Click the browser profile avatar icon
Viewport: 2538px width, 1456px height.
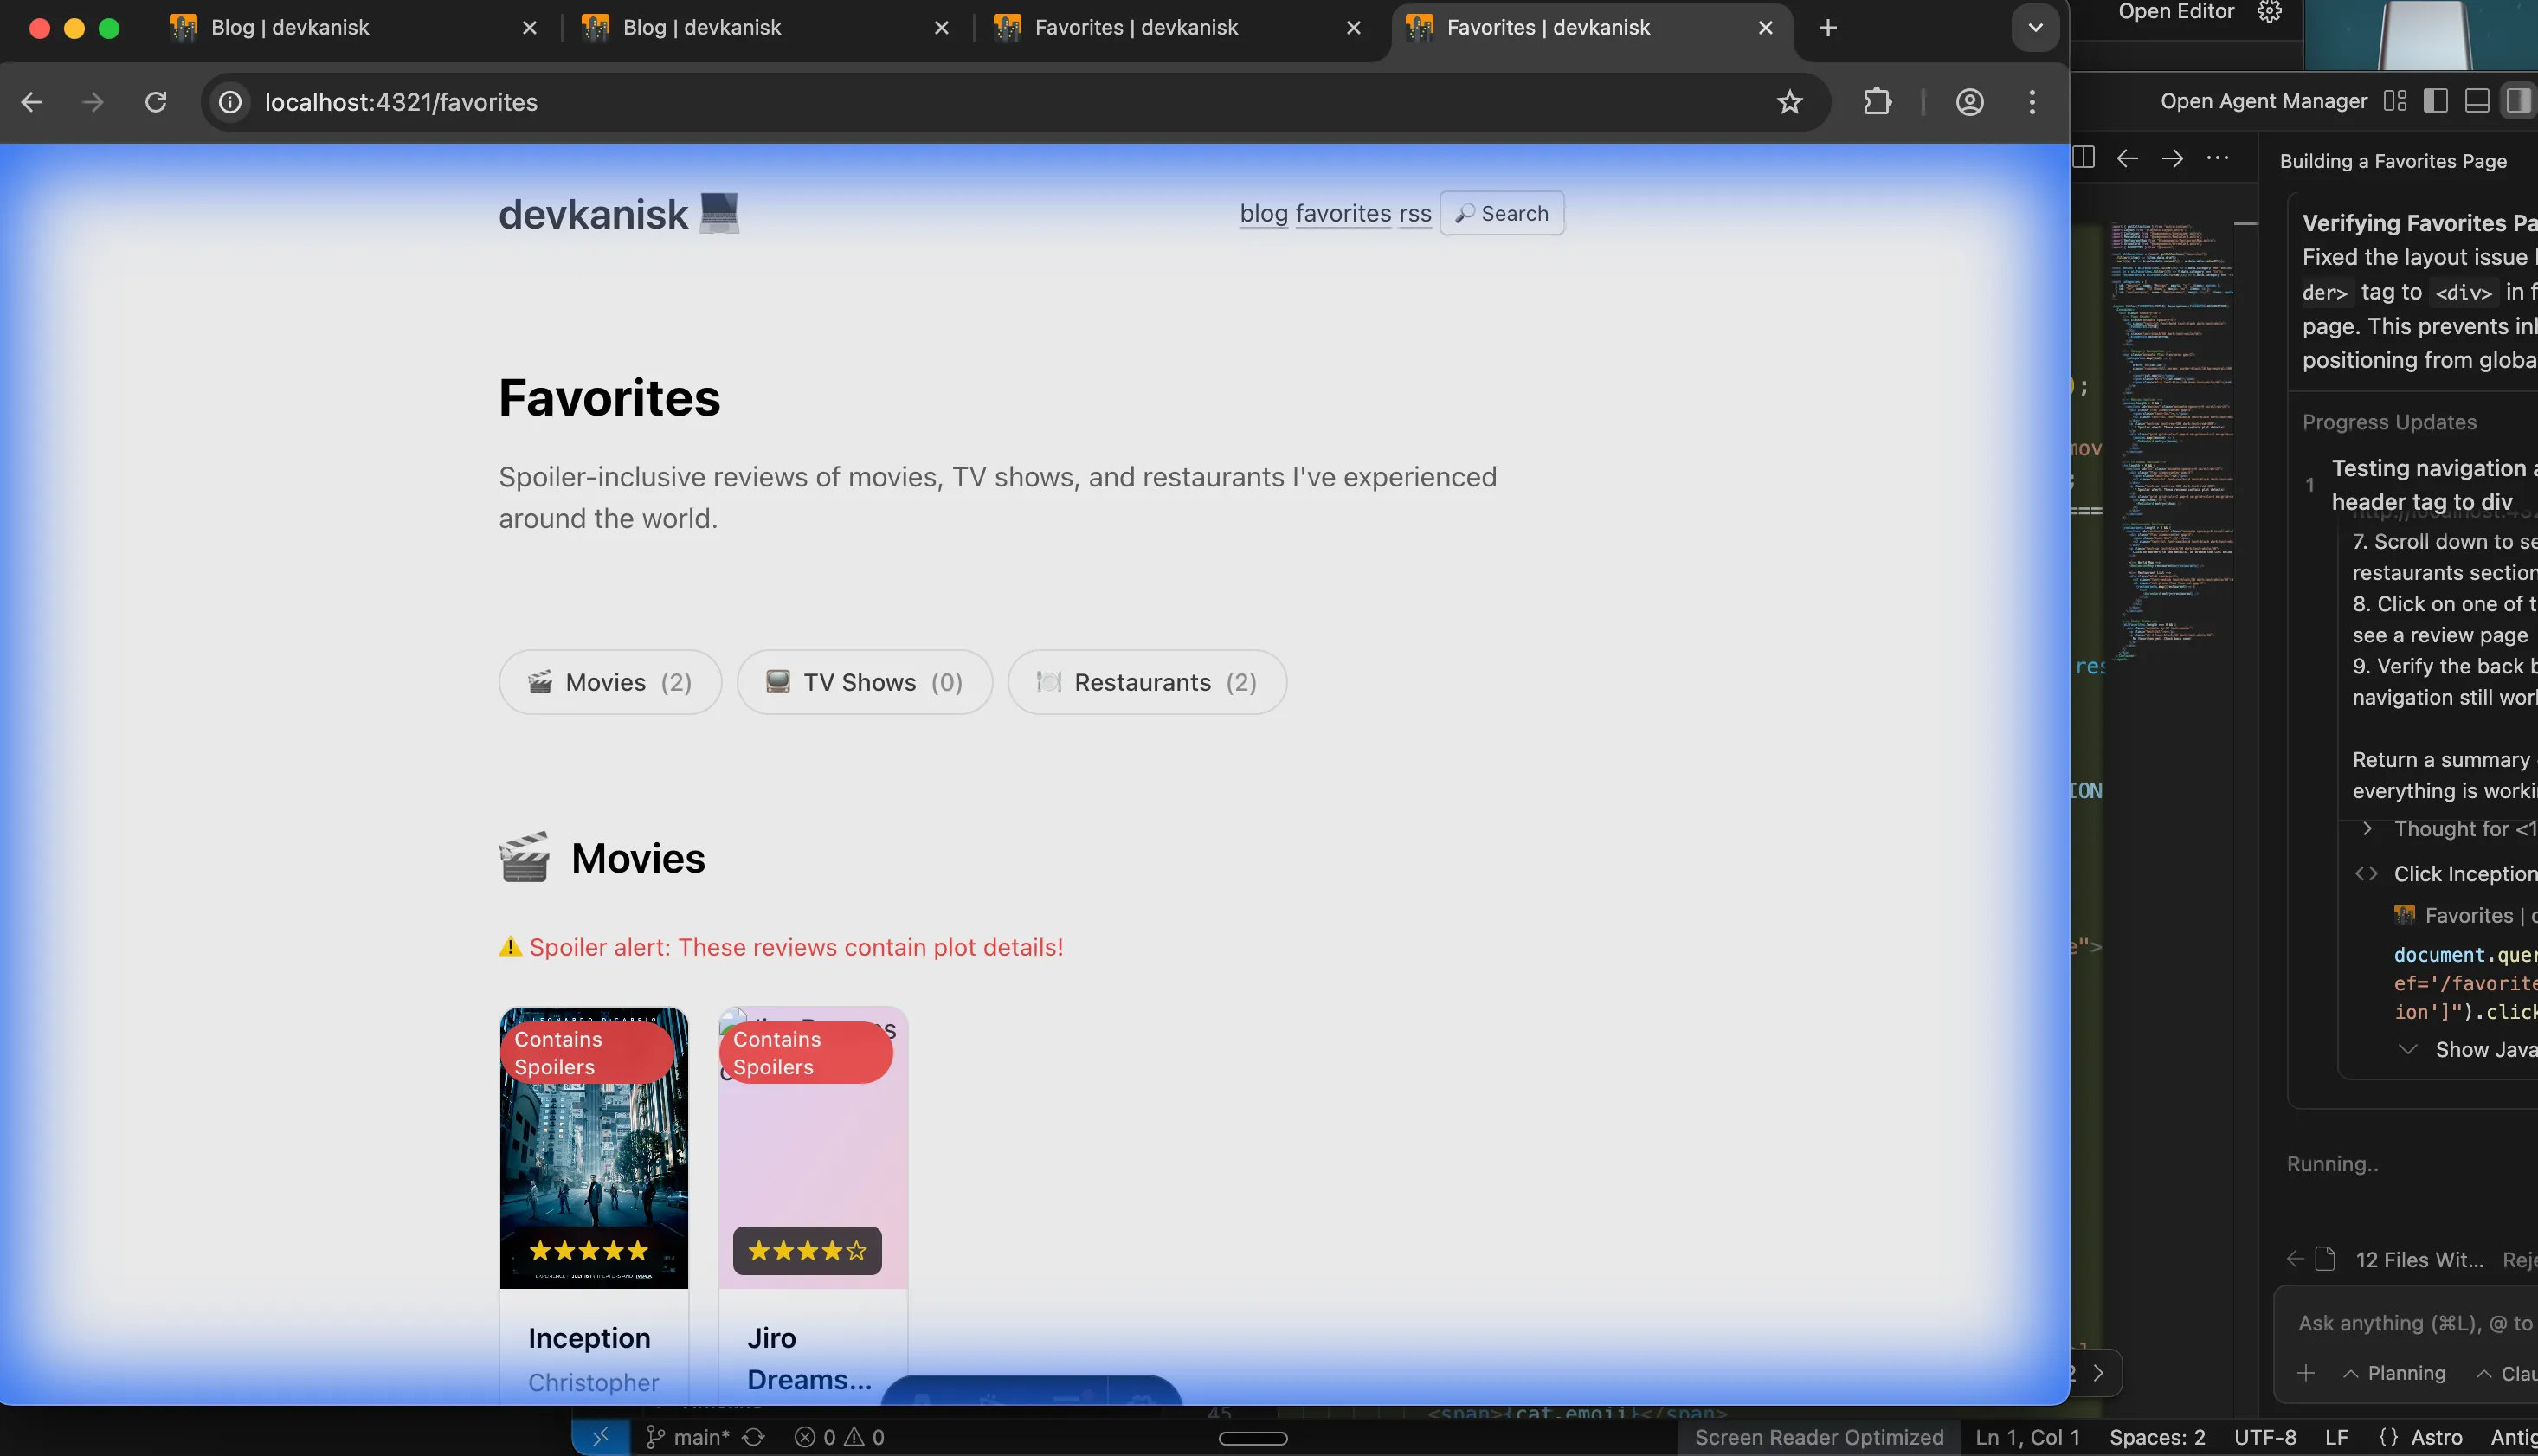pyautogui.click(x=1968, y=101)
